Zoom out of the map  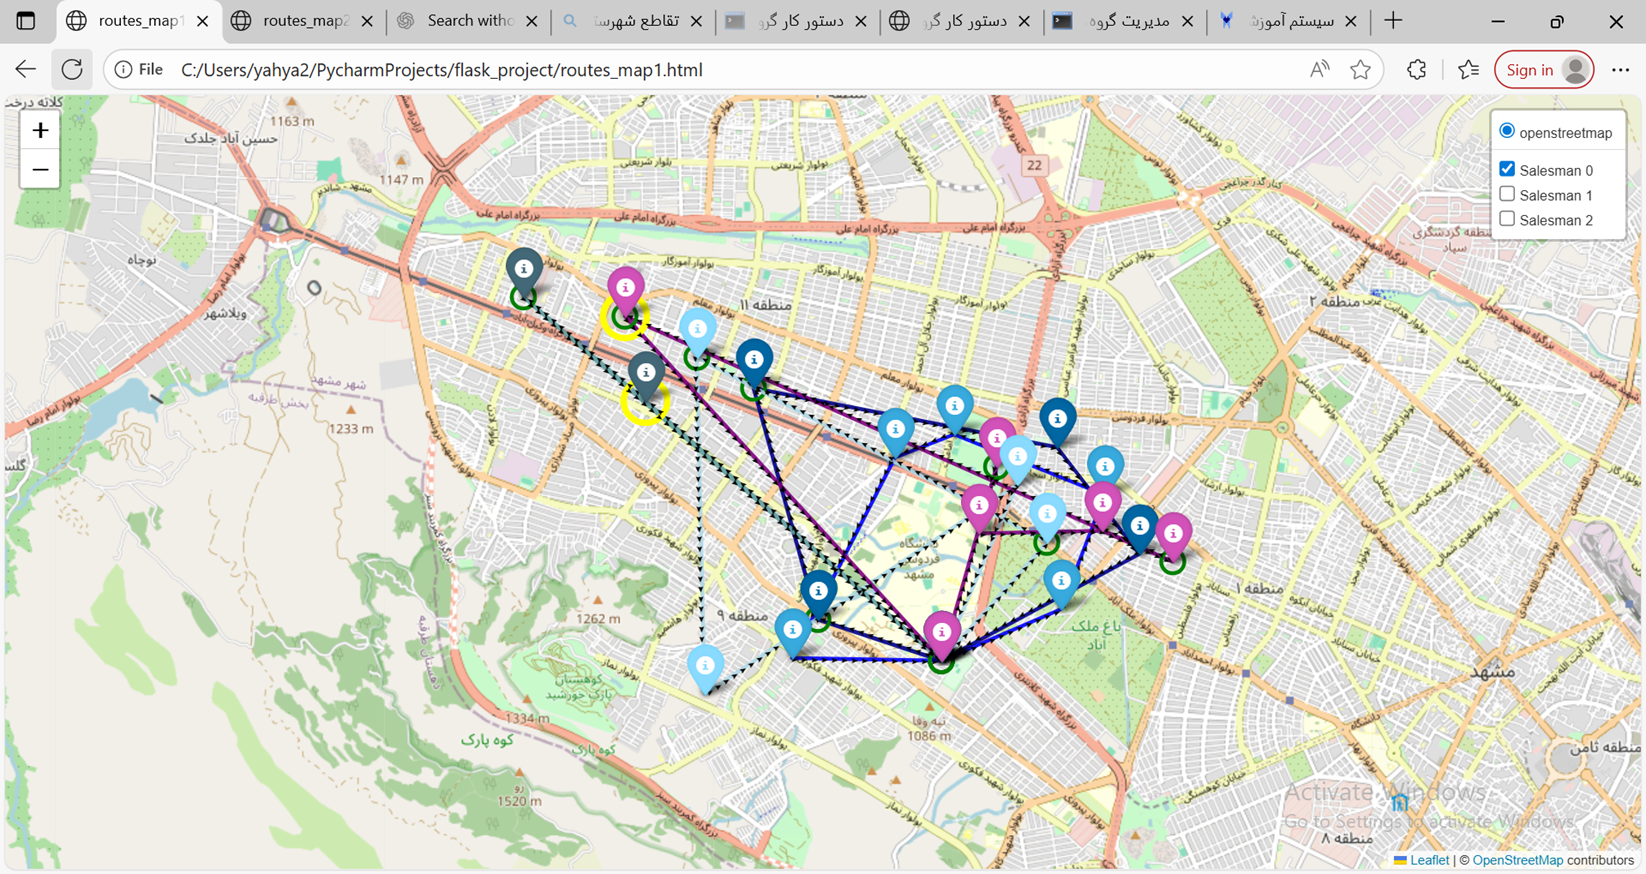pos(40,170)
